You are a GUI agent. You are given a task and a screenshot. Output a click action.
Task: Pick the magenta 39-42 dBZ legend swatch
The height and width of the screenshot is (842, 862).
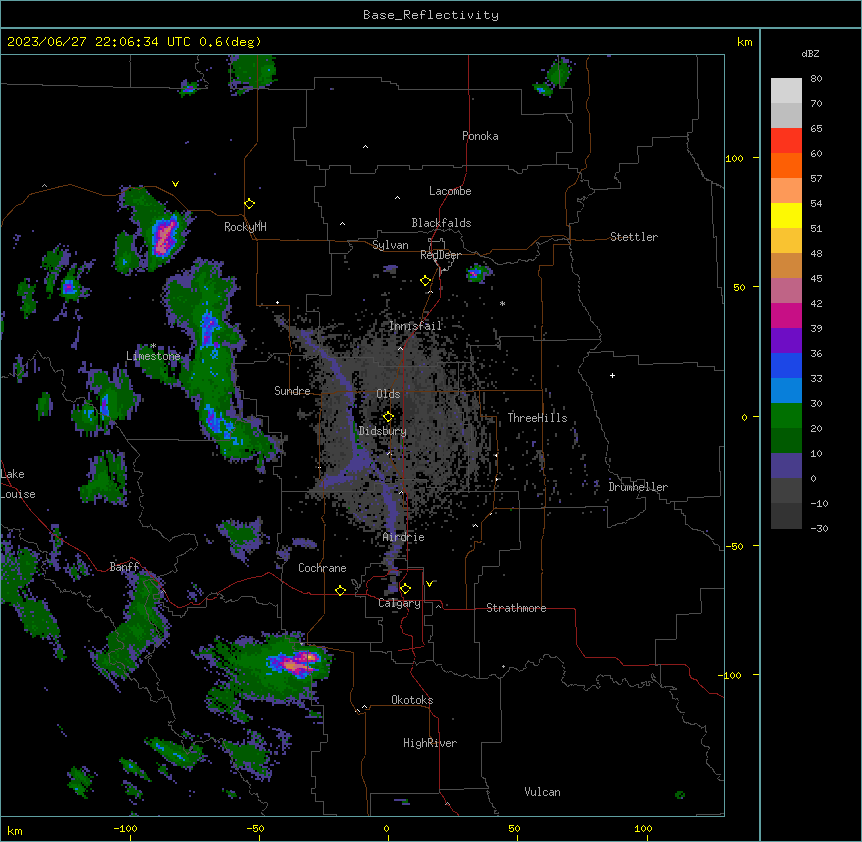point(786,315)
